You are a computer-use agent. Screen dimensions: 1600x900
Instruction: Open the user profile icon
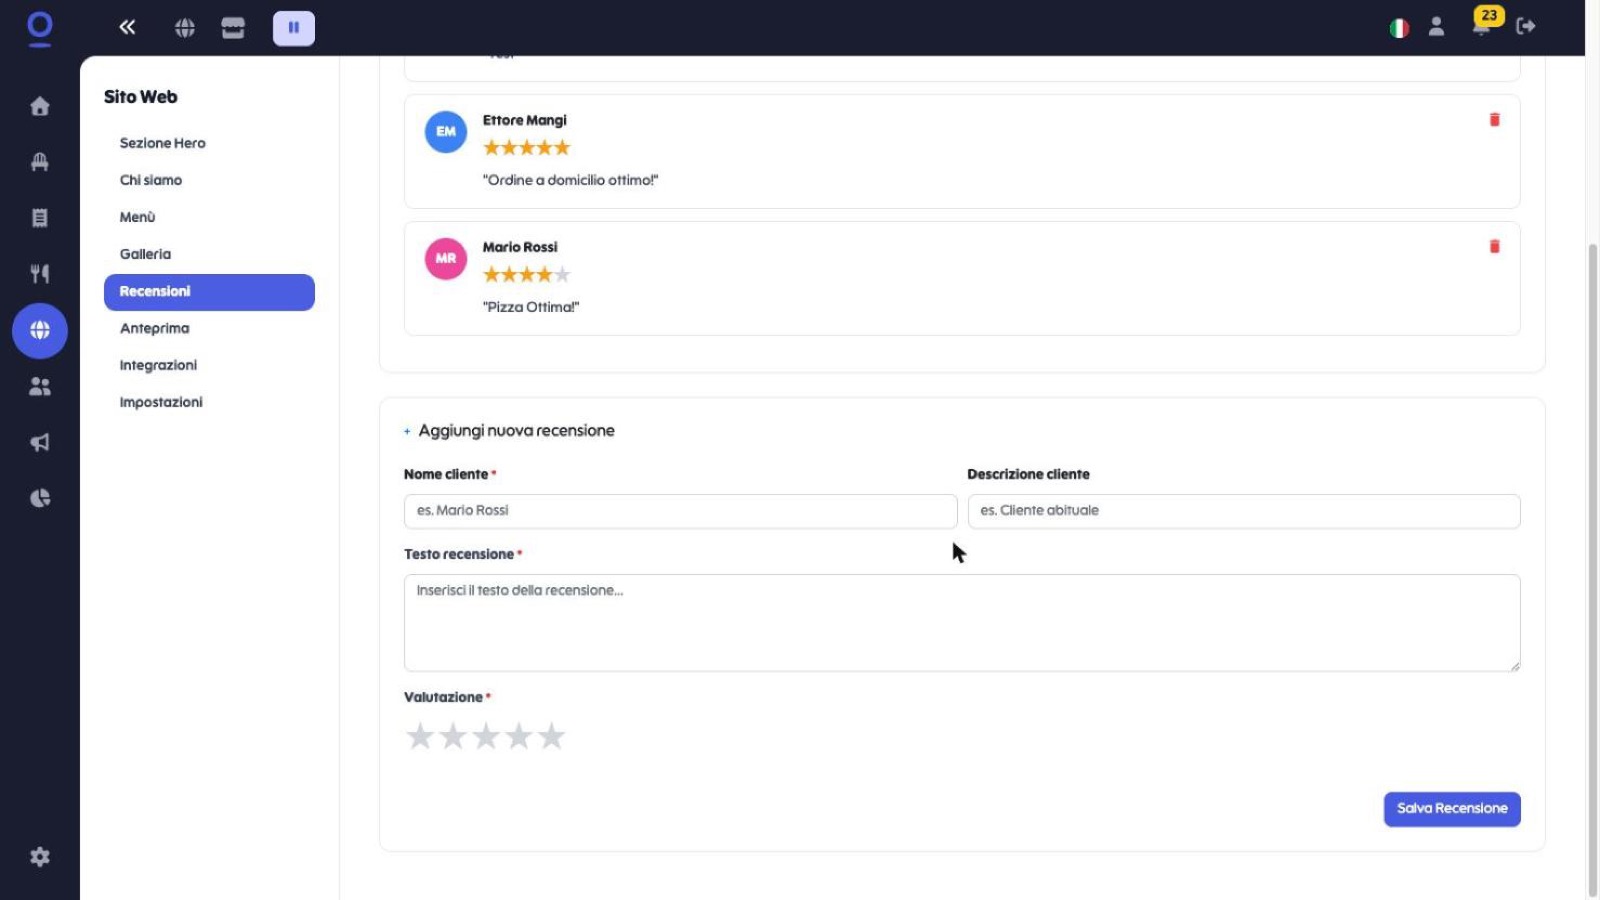point(1436,27)
